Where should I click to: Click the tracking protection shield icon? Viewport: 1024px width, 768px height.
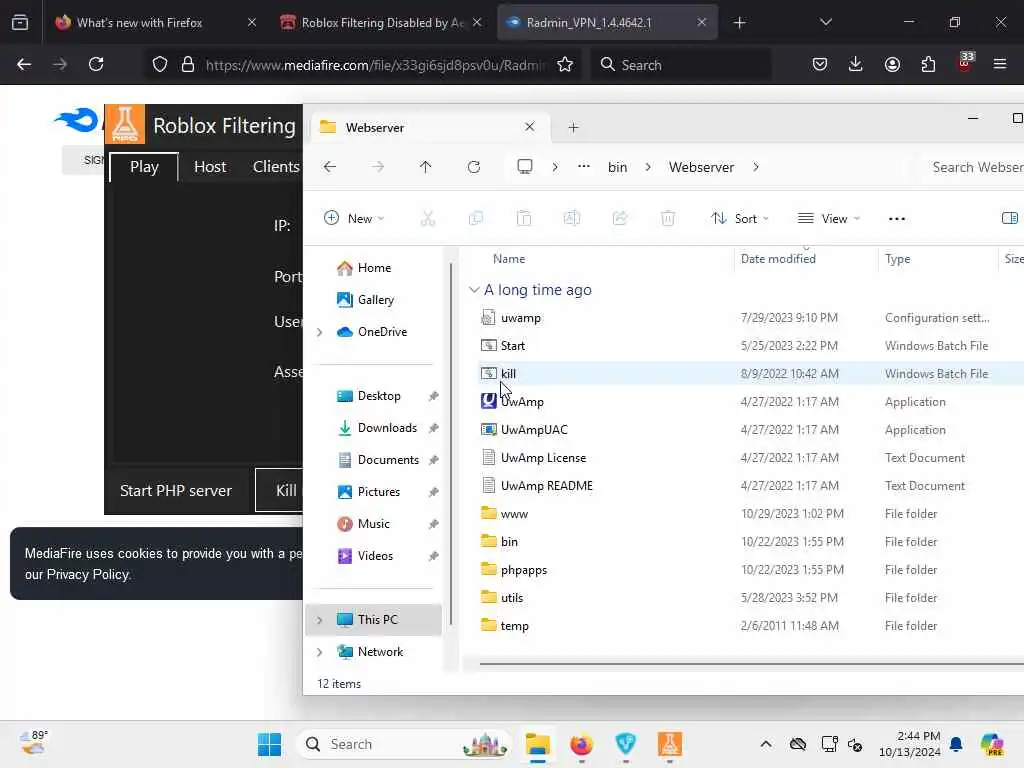click(160, 64)
